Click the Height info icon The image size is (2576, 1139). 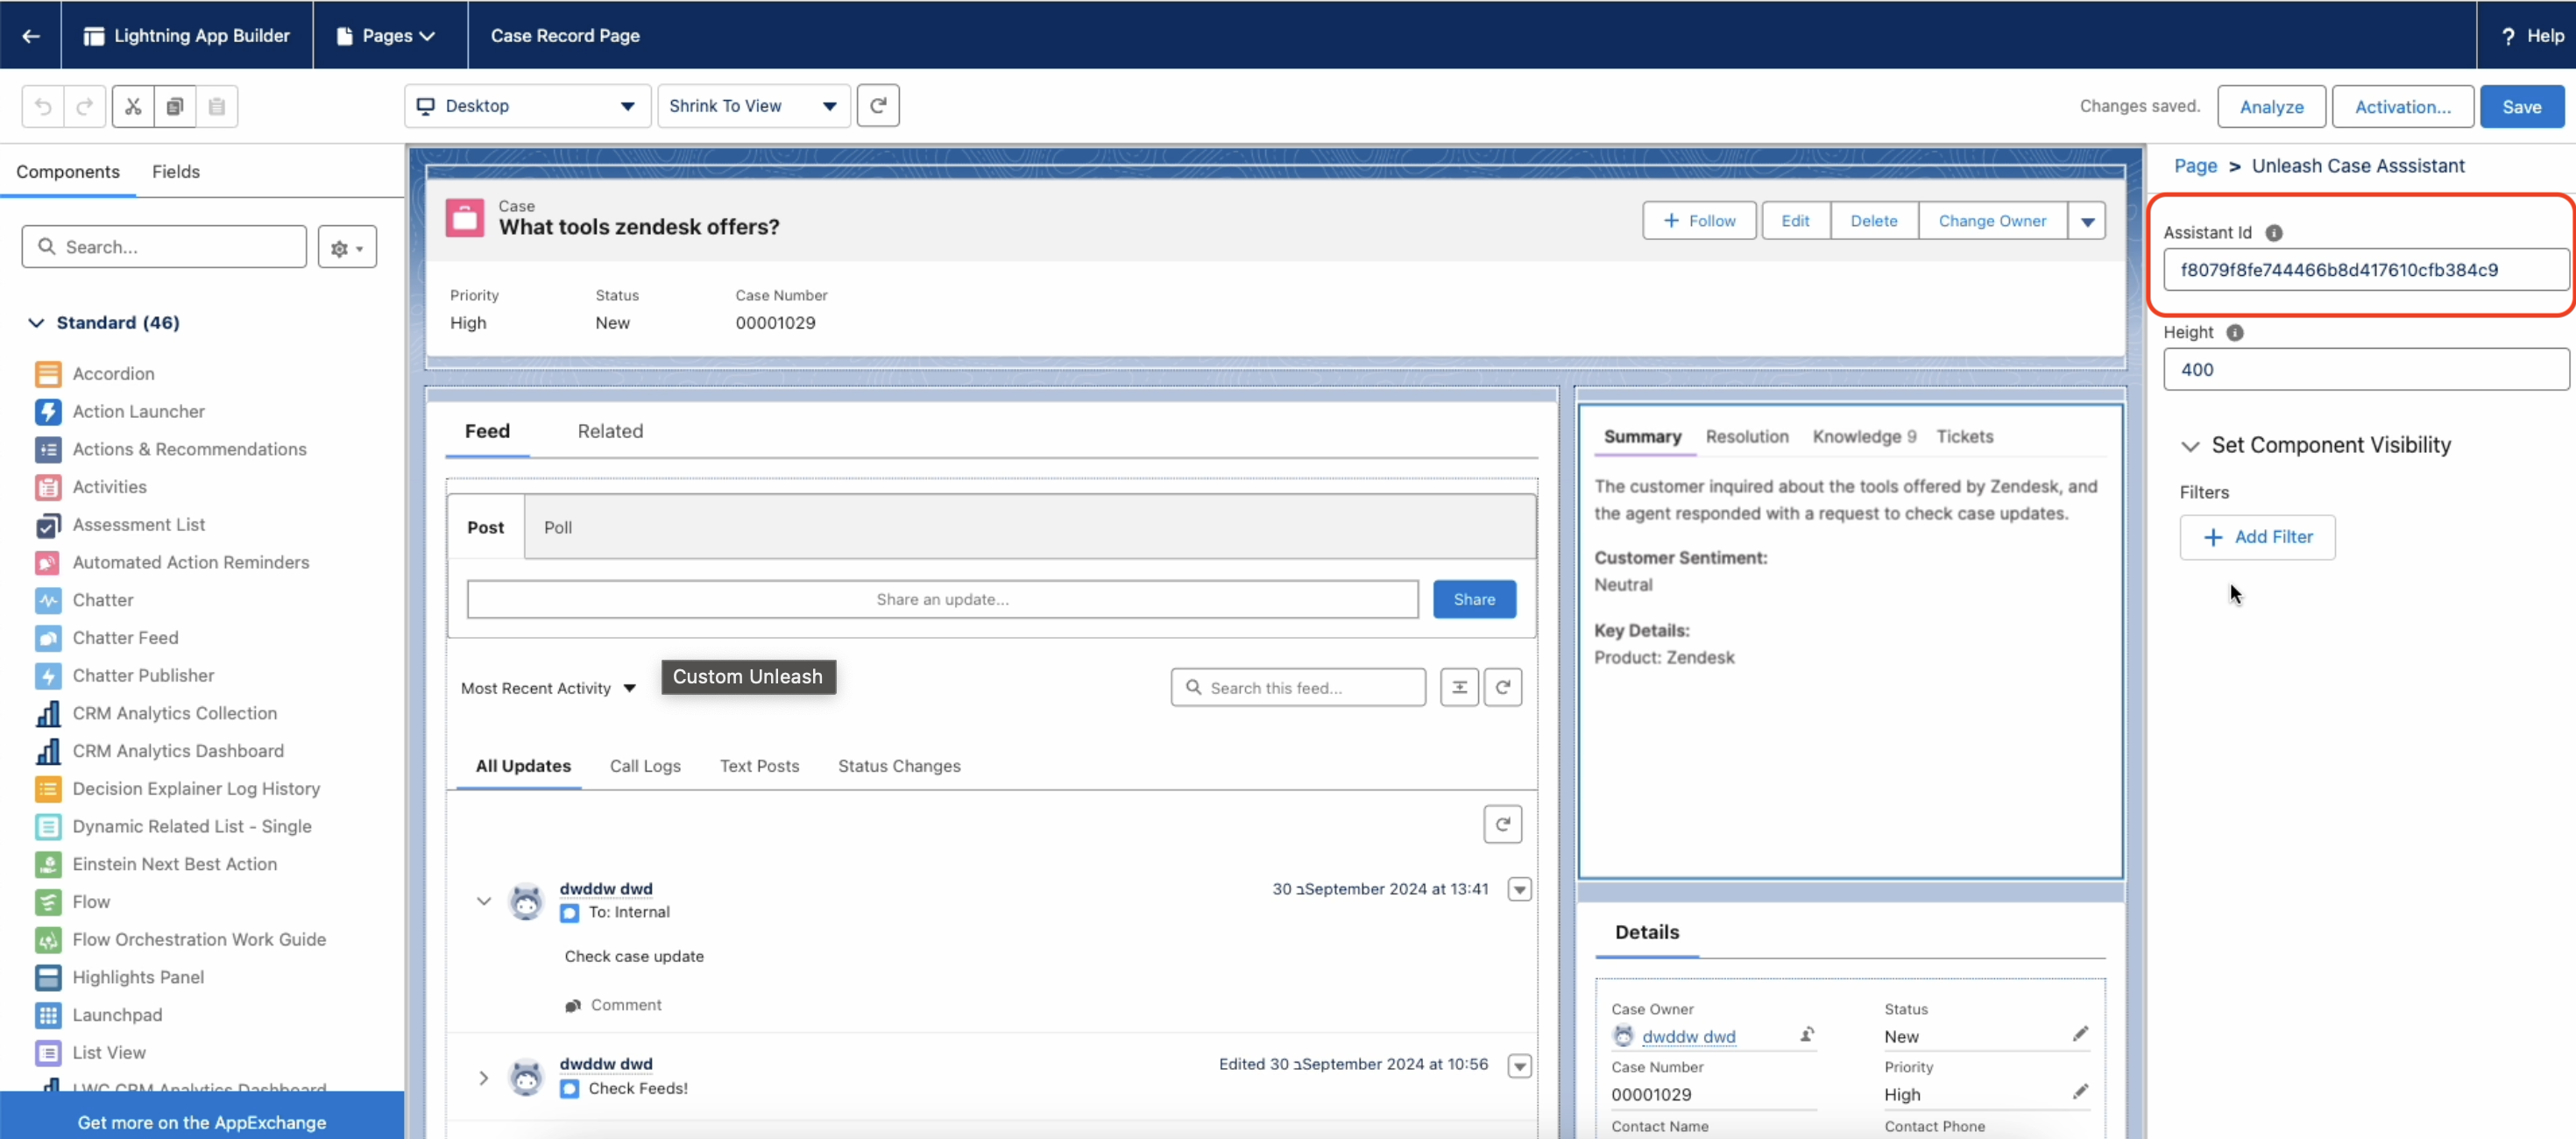[x=2235, y=333]
